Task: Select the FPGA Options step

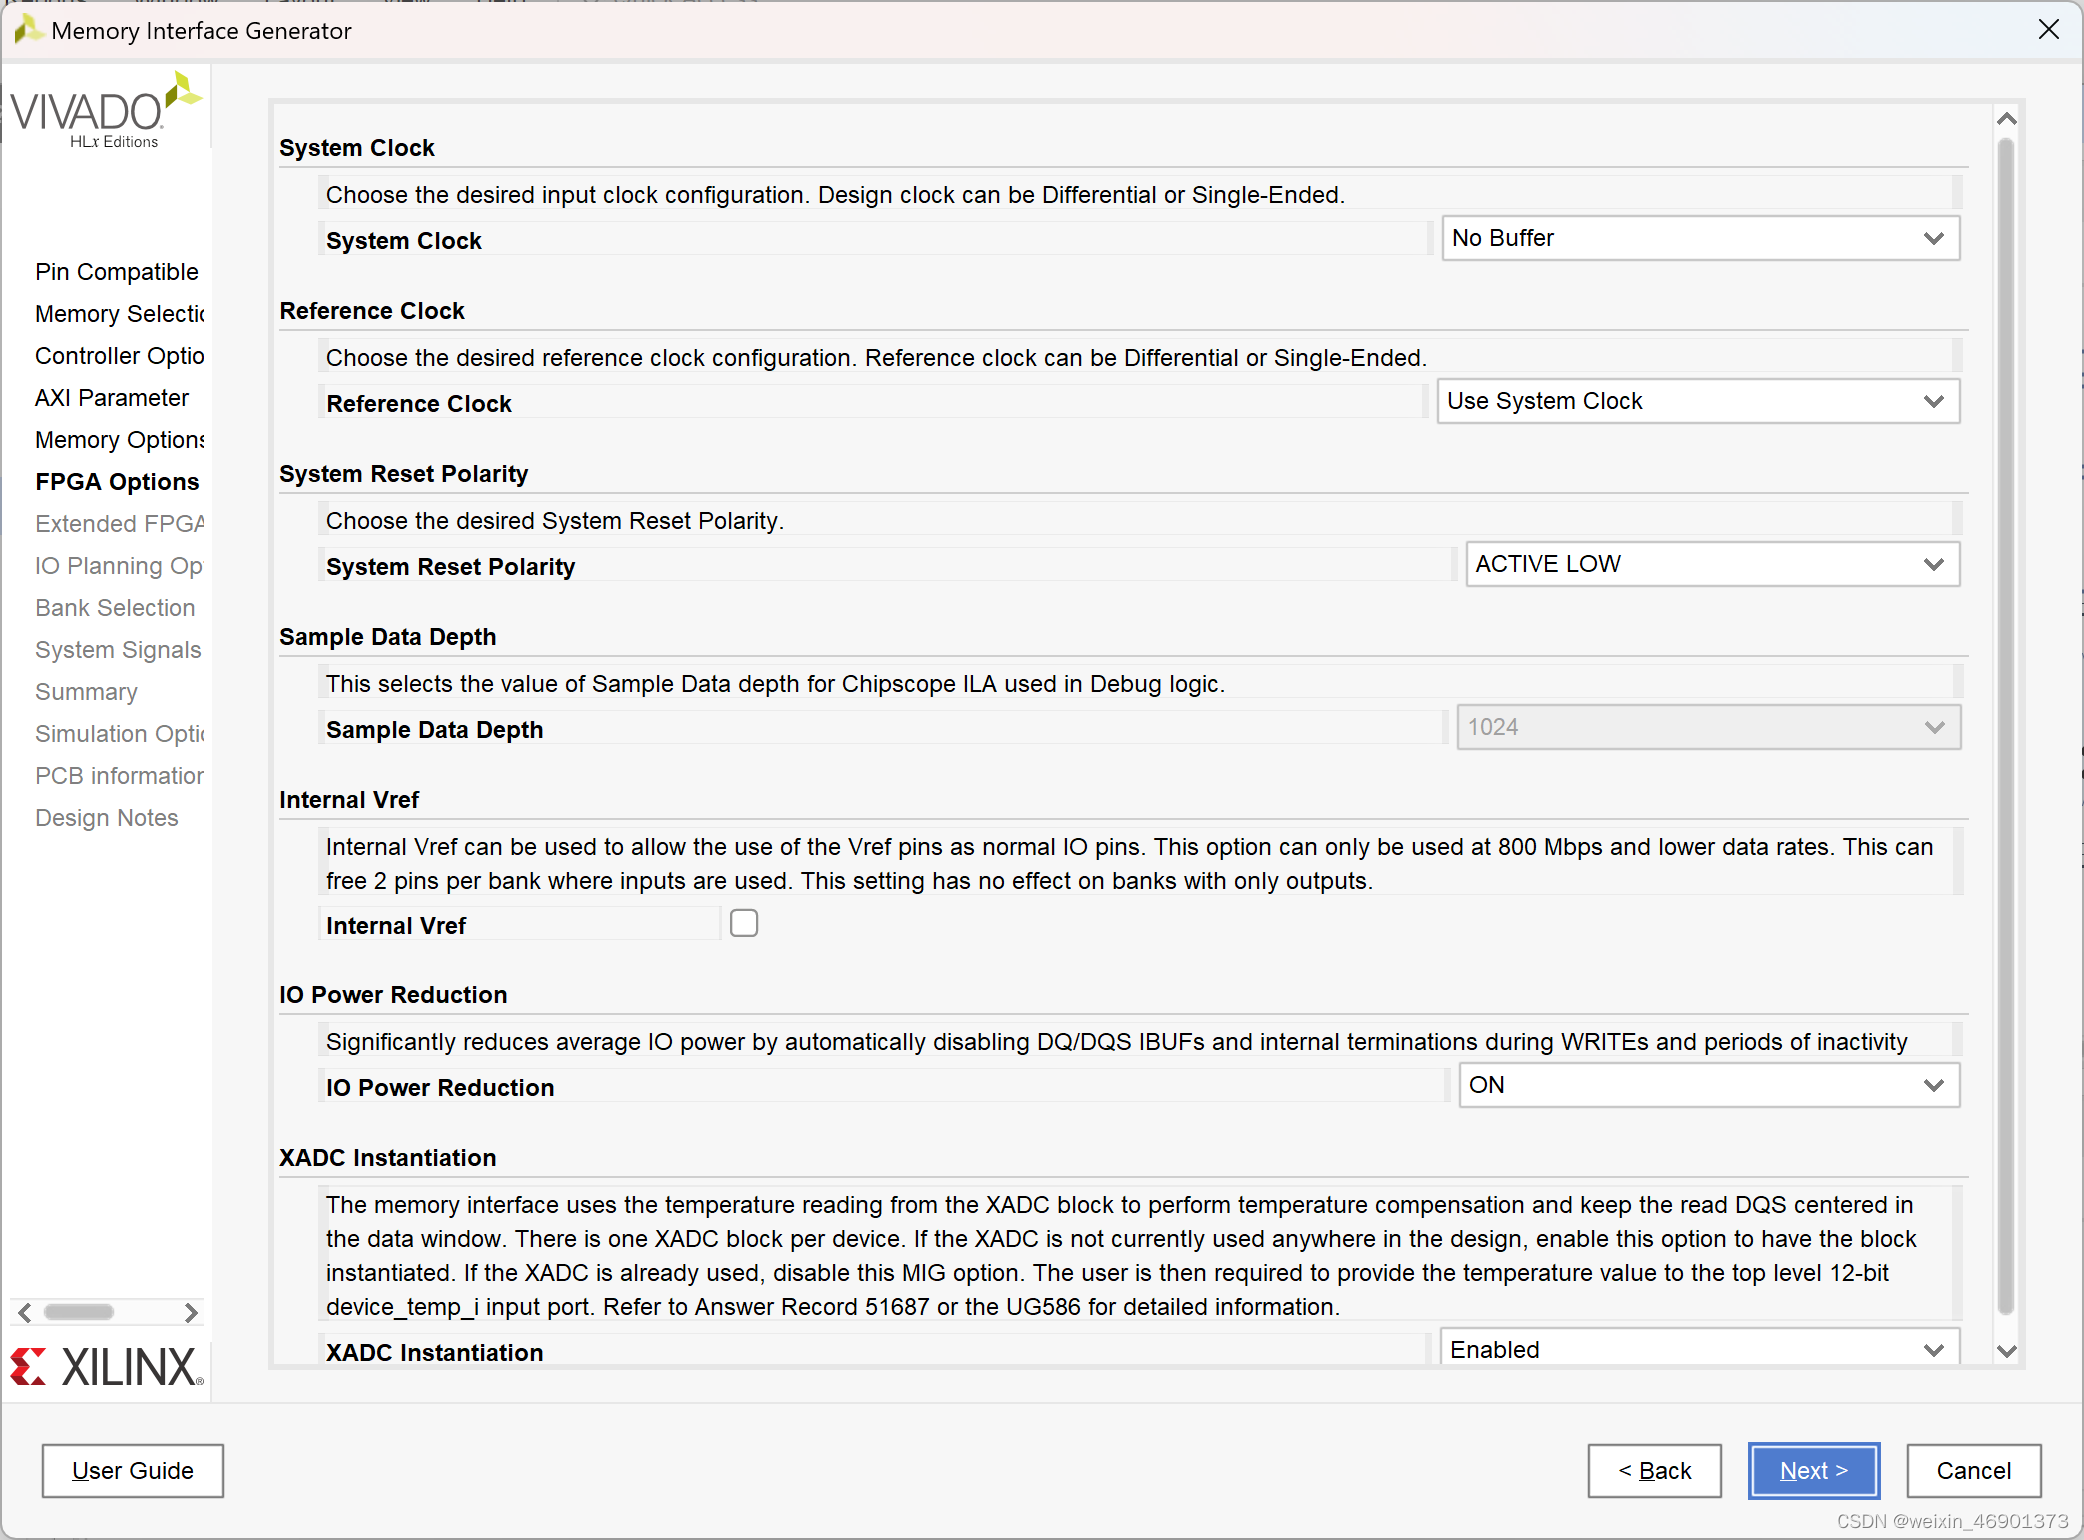Action: (117, 482)
